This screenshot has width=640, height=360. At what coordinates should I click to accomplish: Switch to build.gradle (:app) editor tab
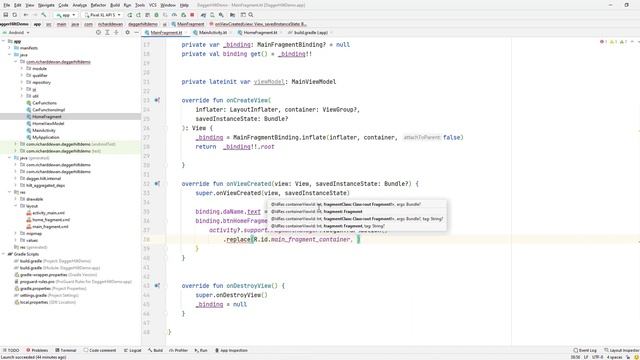pos(311,32)
